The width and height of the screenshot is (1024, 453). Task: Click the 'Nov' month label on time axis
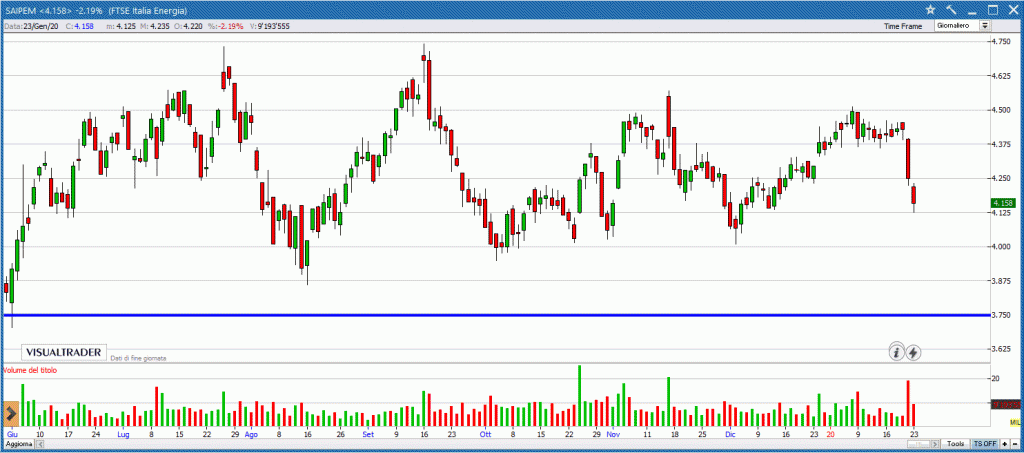(613, 433)
